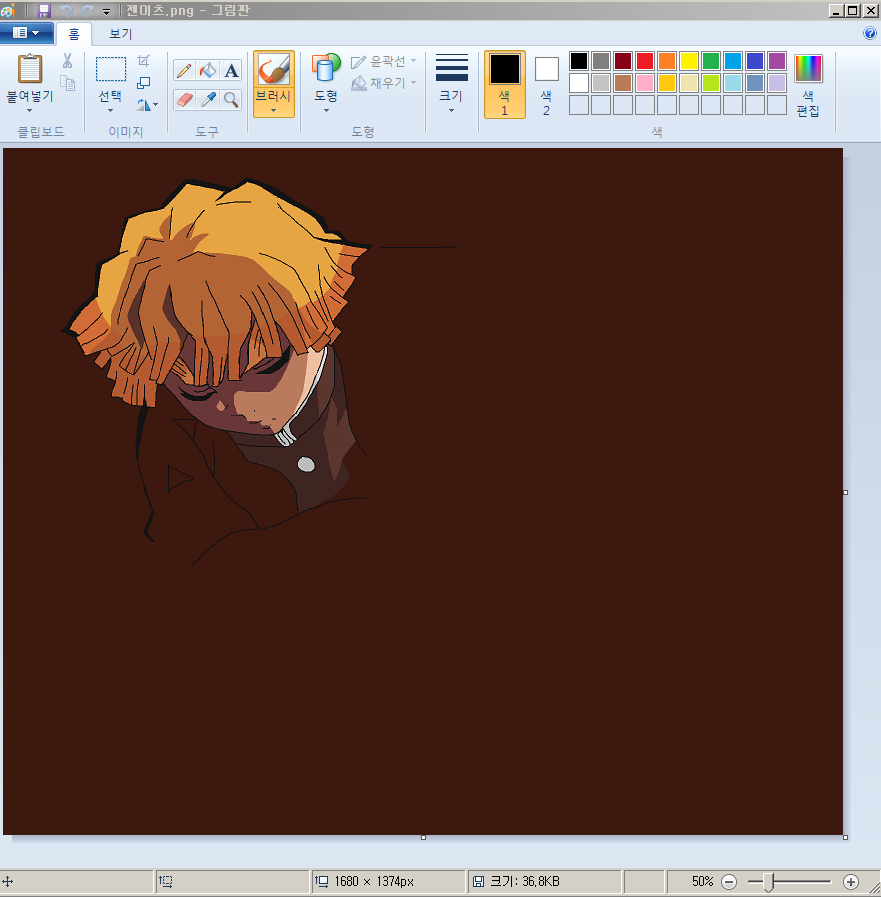The width and height of the screenshot is (881, 897).
Task: Select the Magnifier tool
Action: pos(231,99)
